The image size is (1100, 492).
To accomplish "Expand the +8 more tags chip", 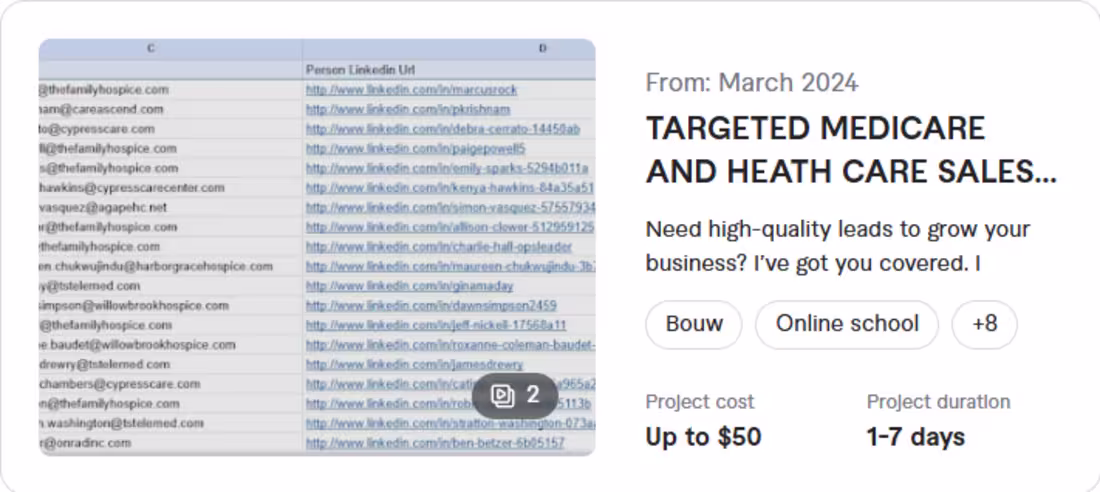I will pos(984,324).
